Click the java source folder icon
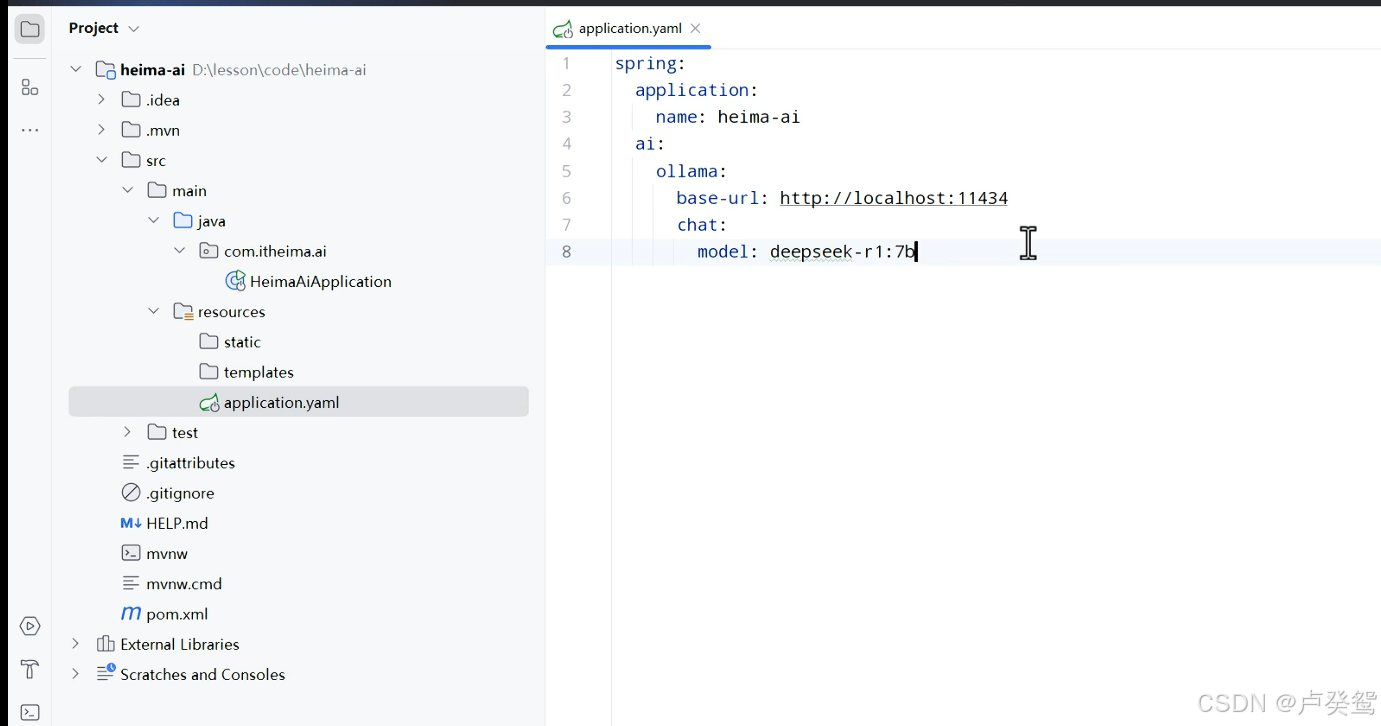Viewport: 1381px width, 726px height. (x=183, y=221)
